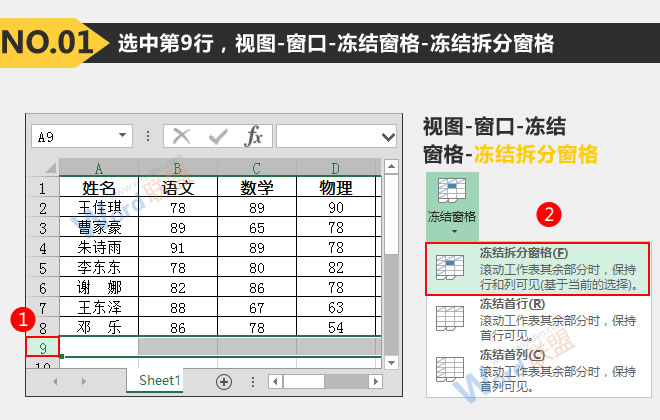This screenshot has width=660, height=420.
Task: Select row 2 header
Action: tap(43, 208)
